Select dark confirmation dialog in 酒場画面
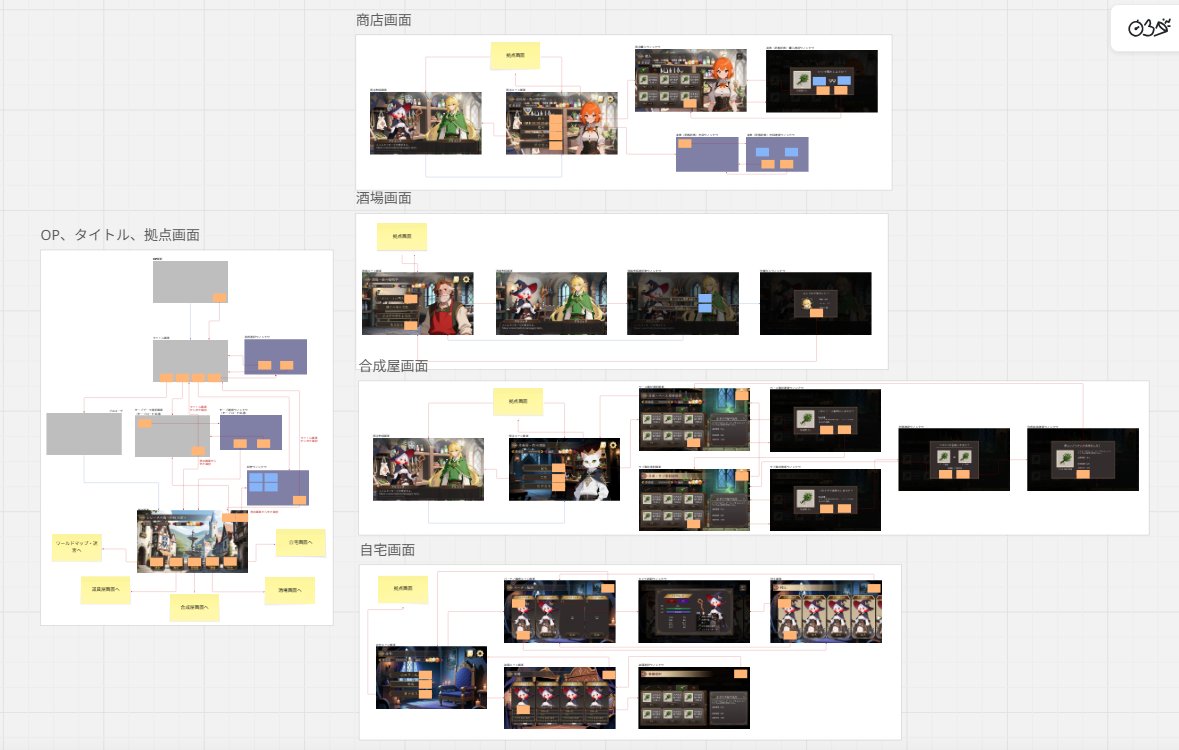1179x750 pixels. [816, 304]
